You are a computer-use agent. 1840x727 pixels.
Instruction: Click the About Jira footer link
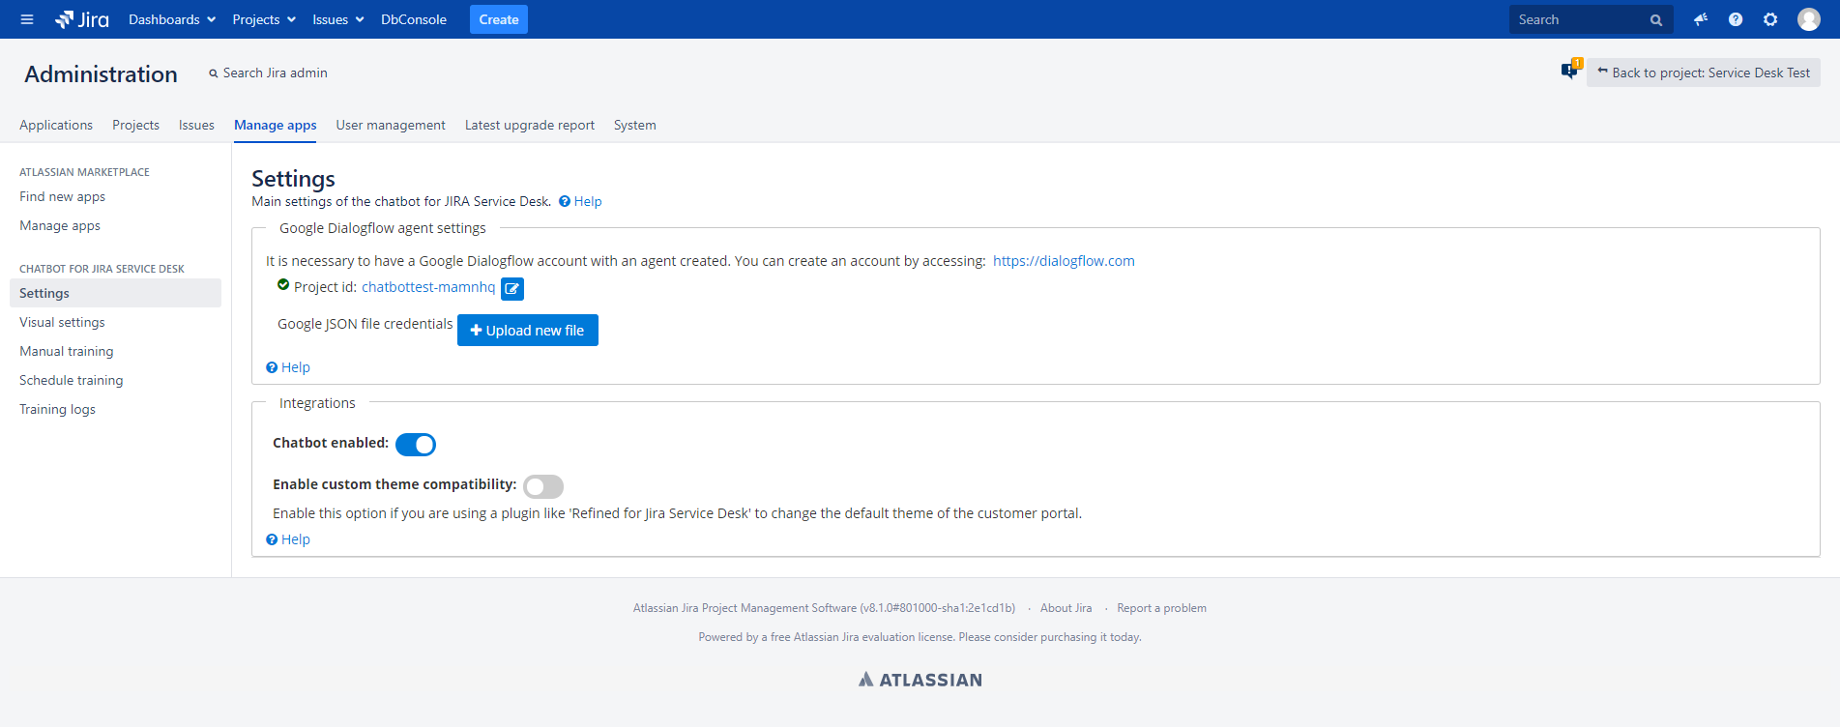point(1066,608)
